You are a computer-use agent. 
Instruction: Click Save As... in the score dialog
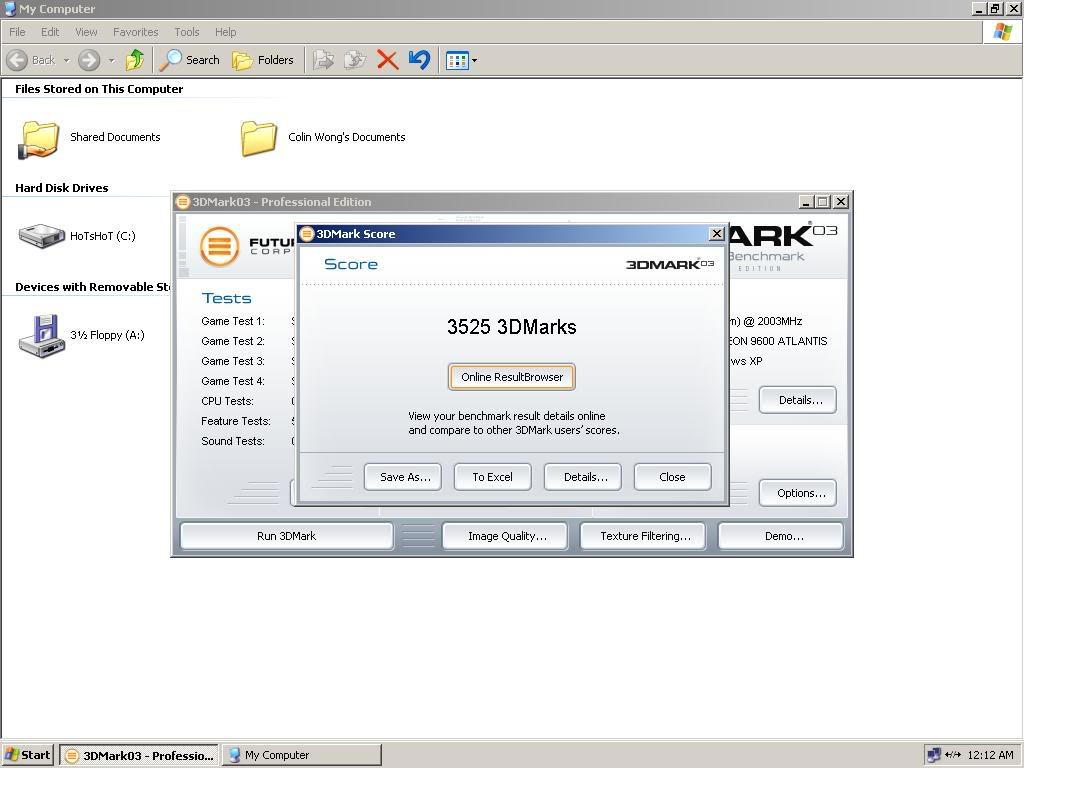pos(402,477)
